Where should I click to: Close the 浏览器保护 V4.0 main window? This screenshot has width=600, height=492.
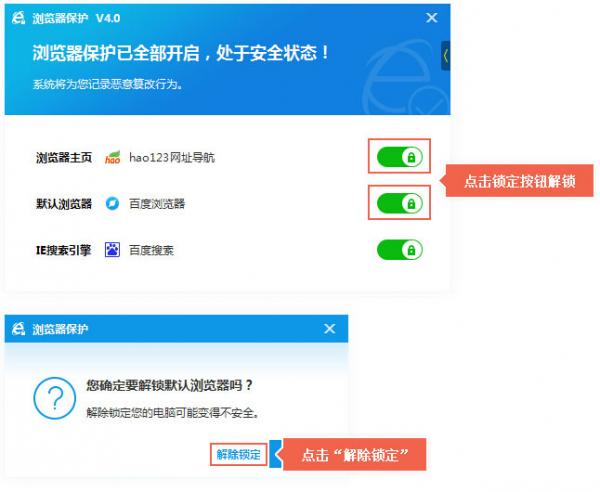point(432,18)
